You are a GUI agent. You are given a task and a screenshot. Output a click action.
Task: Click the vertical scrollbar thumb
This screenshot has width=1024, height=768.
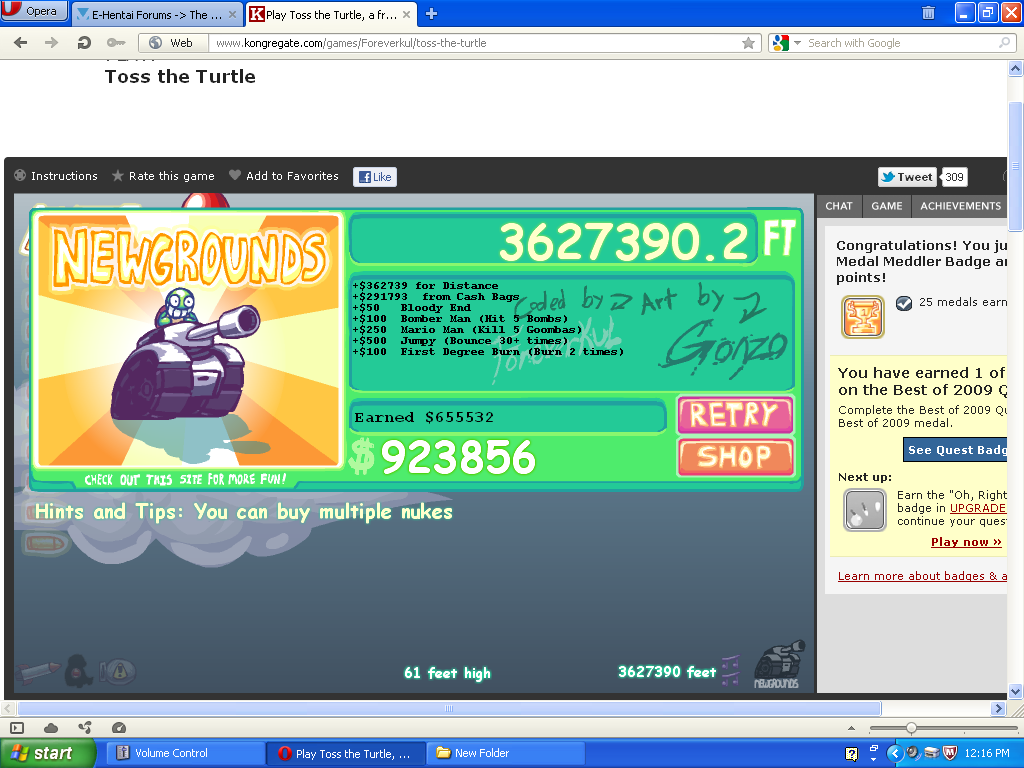(1016, 166)
